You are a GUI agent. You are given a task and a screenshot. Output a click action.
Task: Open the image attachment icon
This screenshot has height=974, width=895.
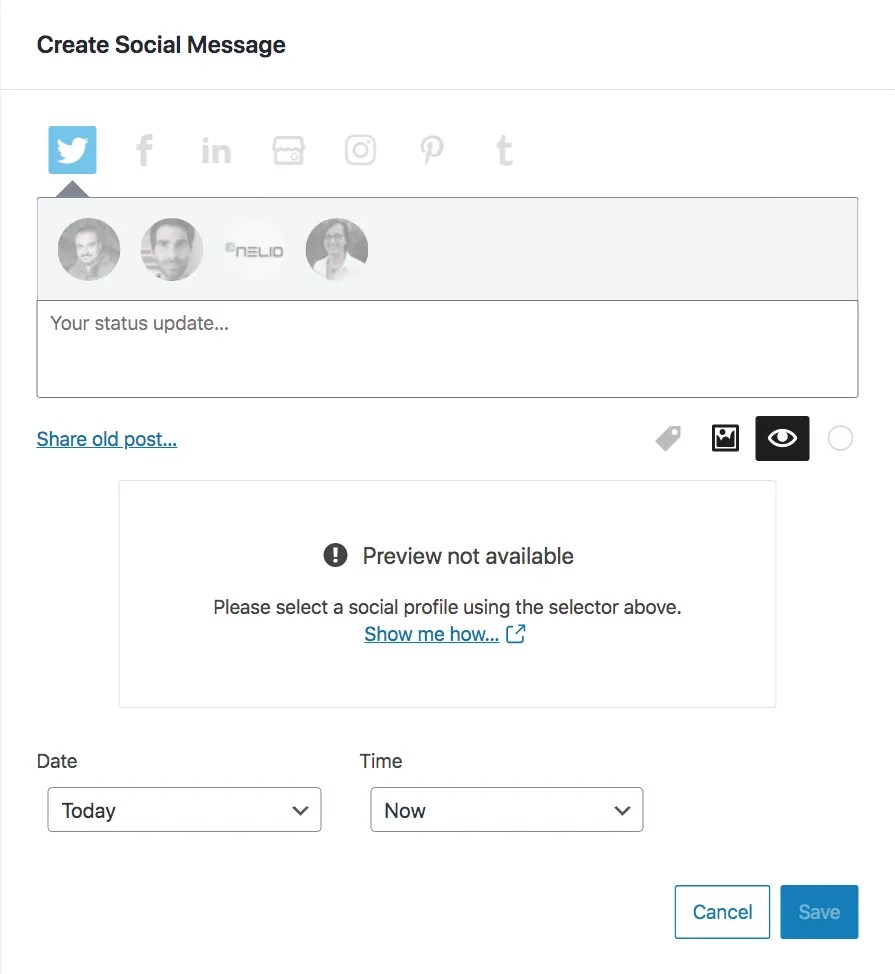724,438
